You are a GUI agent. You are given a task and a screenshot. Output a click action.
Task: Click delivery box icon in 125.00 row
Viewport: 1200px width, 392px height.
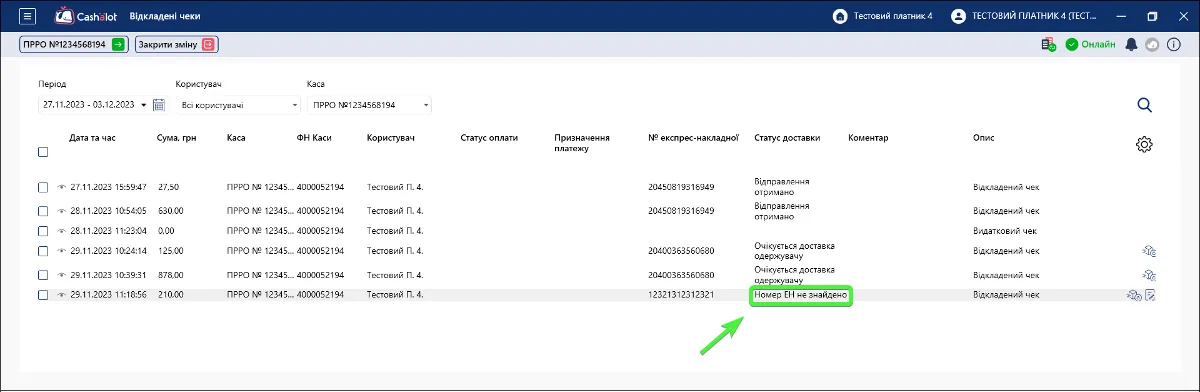tap(1149, 250)
